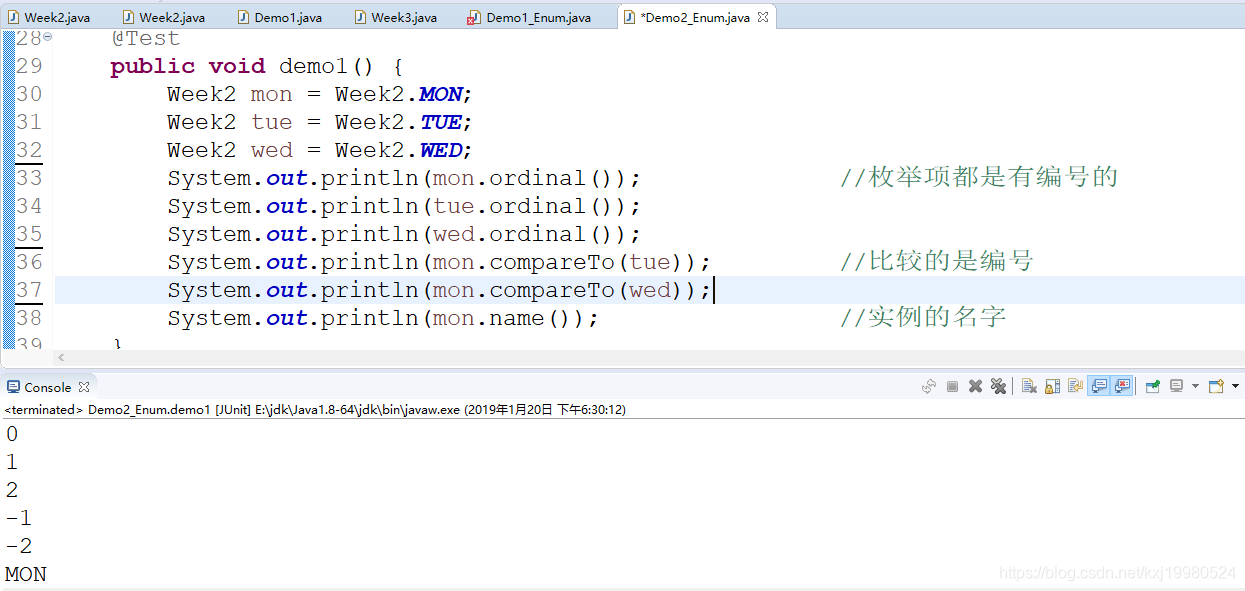Click 'mon.ordinal()' on line 33
The height and width of the screenshot is (591, 1245).
click(522, 178)
